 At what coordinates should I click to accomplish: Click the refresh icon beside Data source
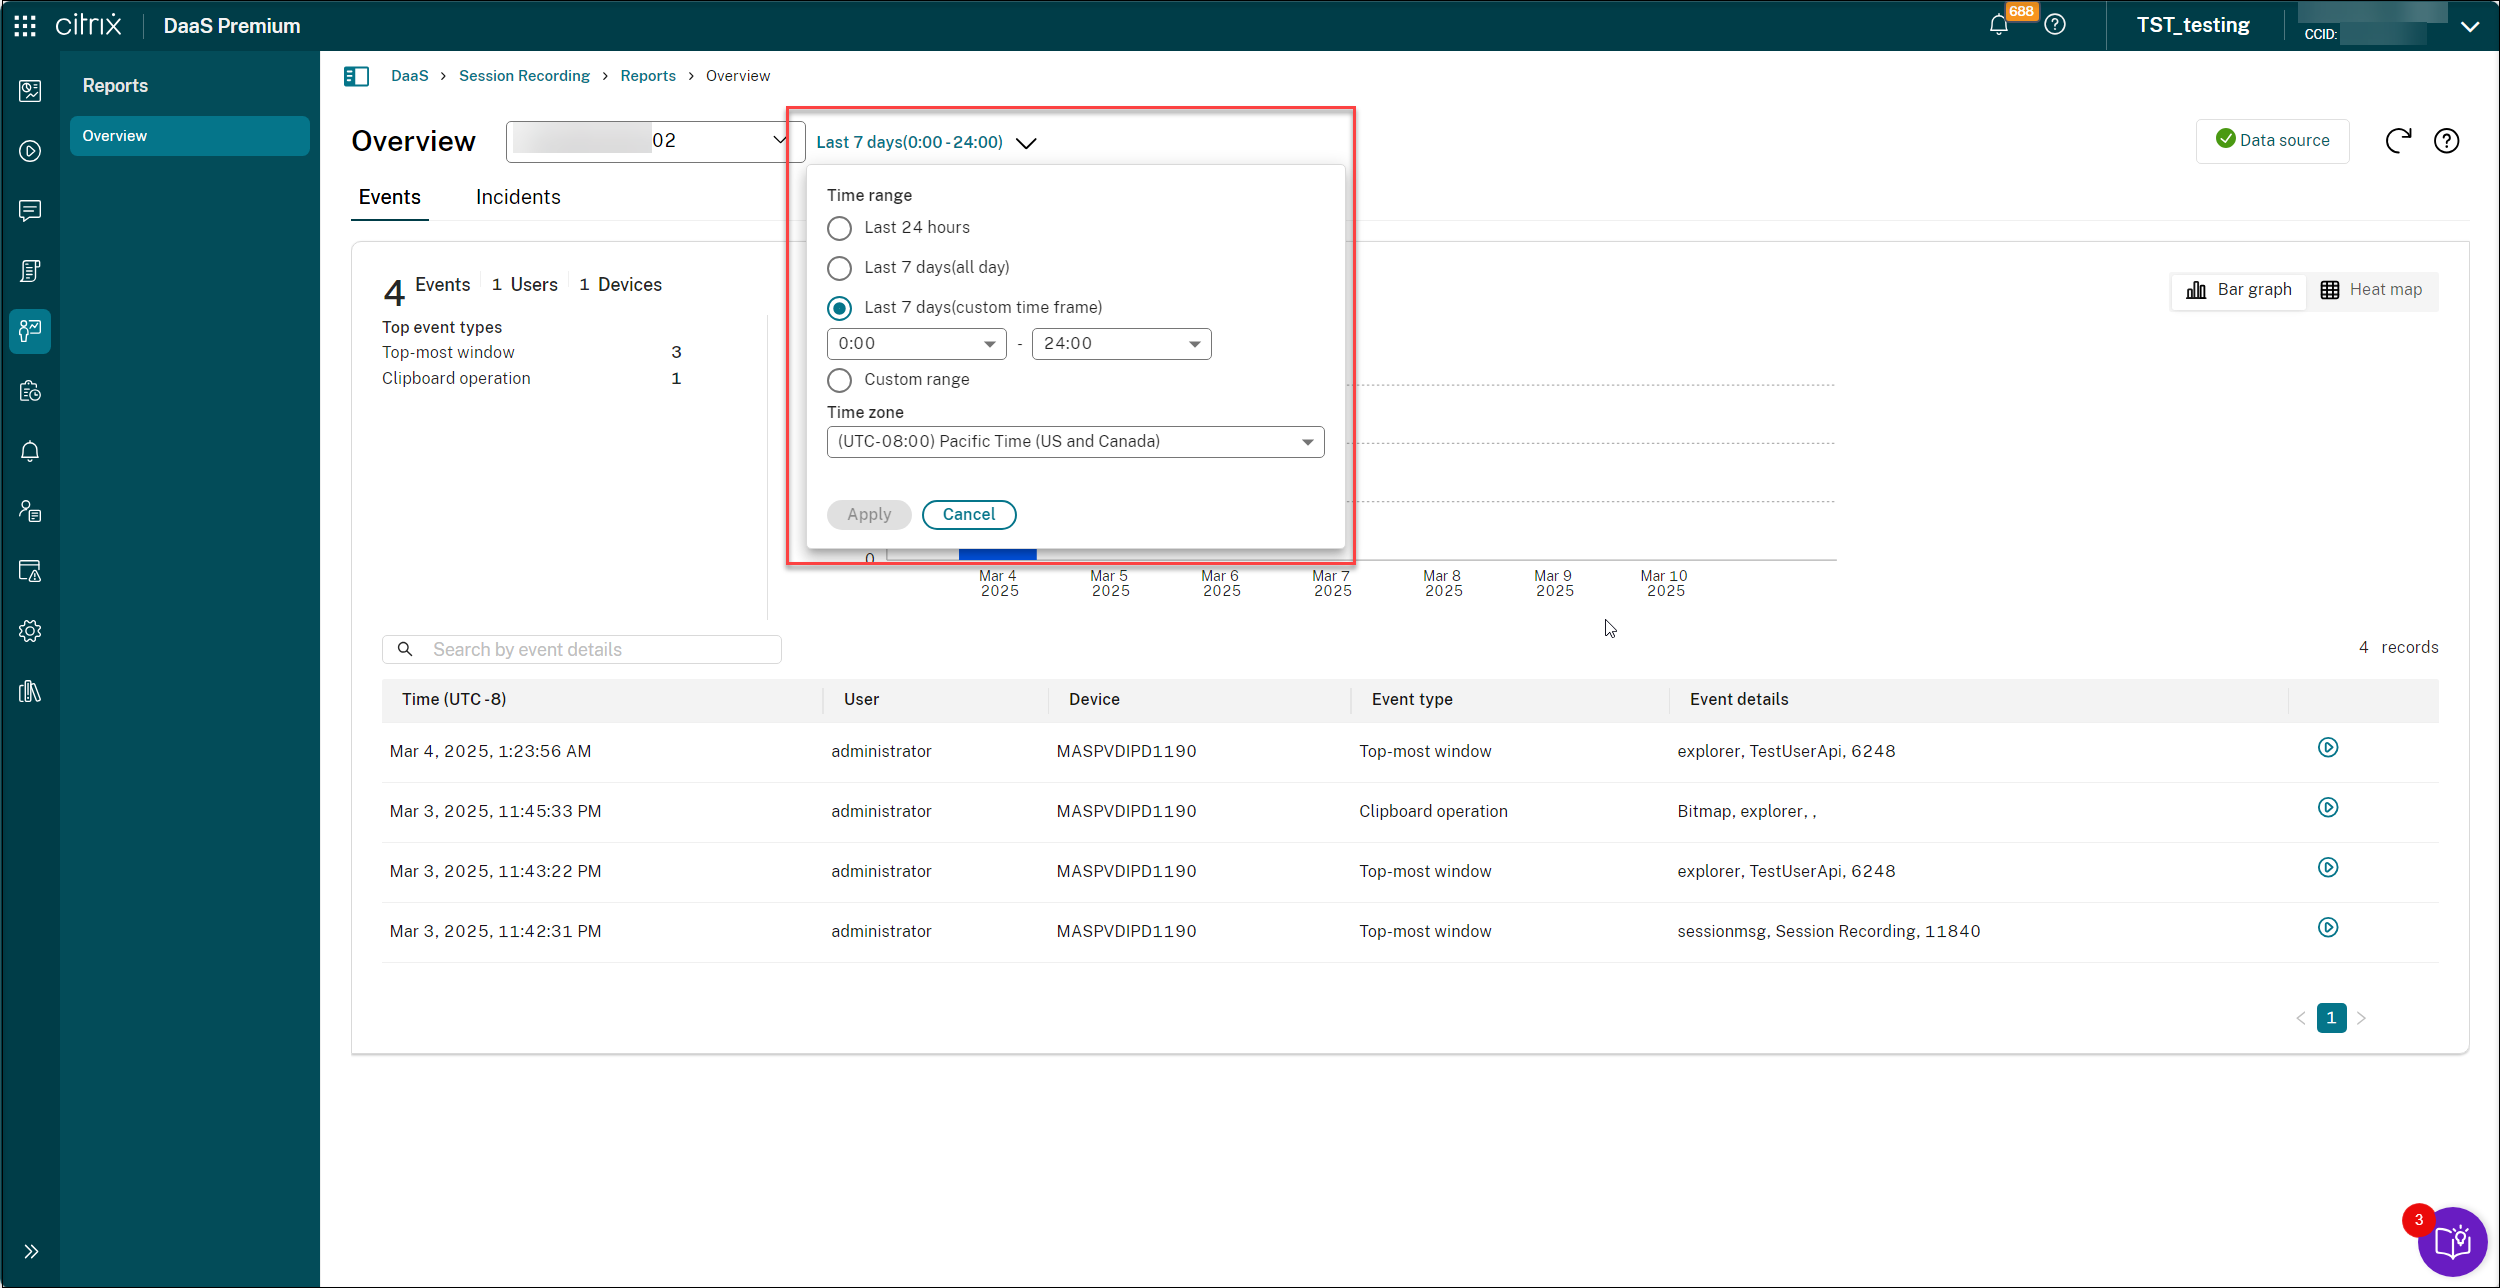2398,141
